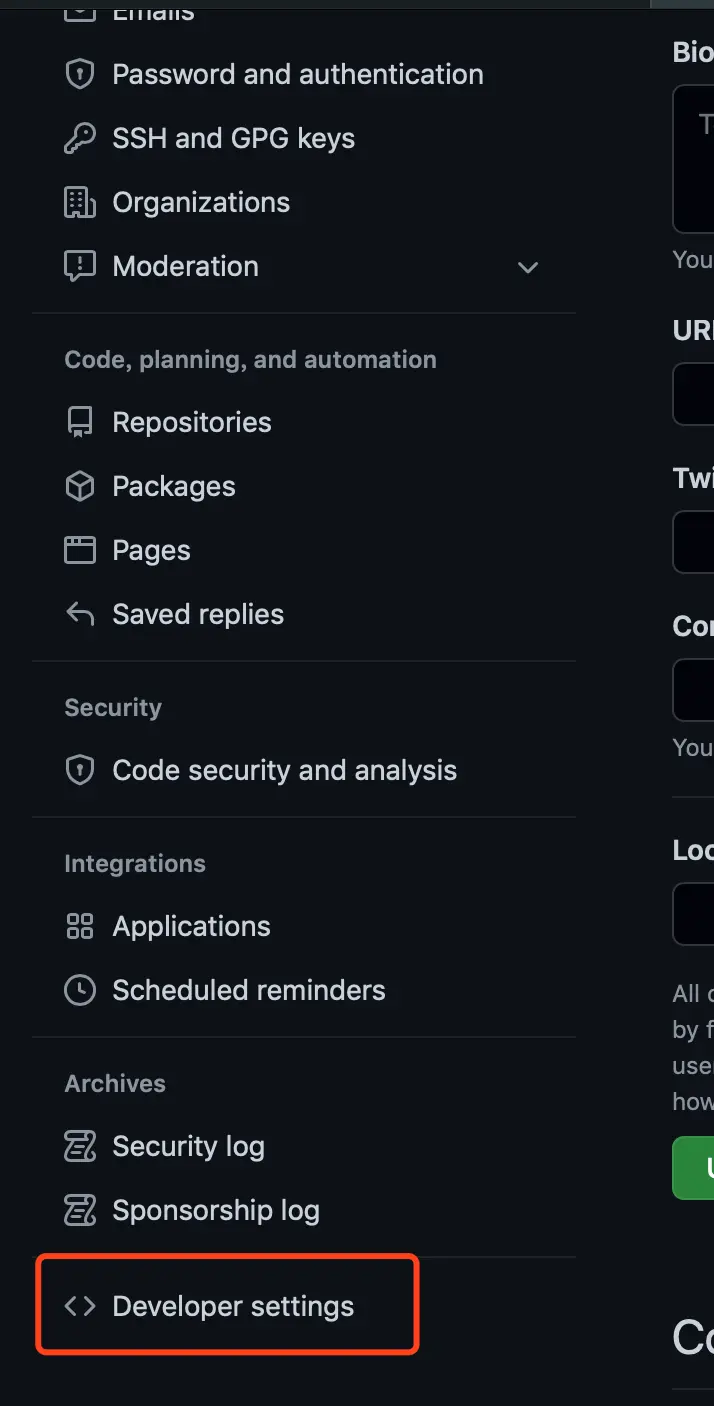Image resolution: width=714 pixels, height=1406 pixels.
Task: Click the green update button
Action: (x=694, y=1167)
